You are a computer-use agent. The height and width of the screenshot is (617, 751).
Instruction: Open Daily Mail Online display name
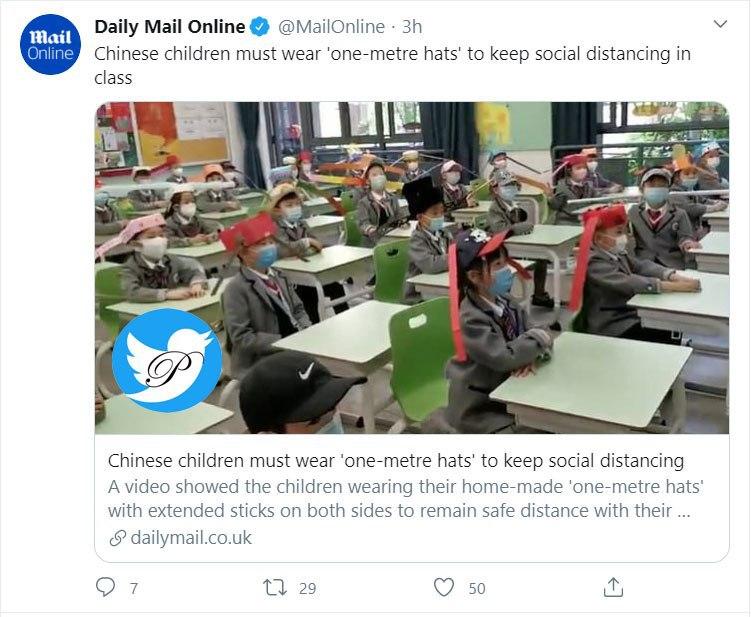tap(170, 27)
